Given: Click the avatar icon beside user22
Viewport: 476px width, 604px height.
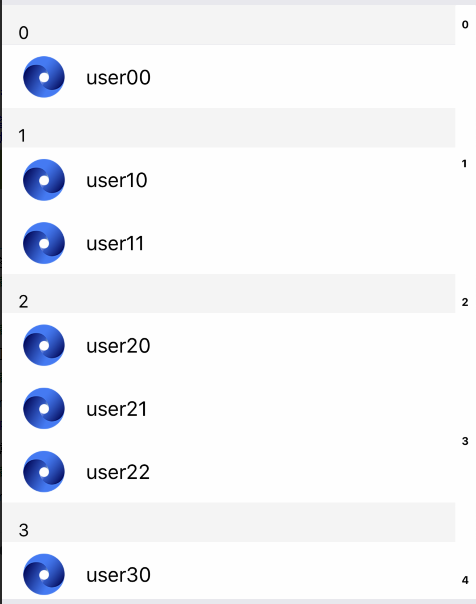Looking at the screenshot, I should click(x=44, y=471).
